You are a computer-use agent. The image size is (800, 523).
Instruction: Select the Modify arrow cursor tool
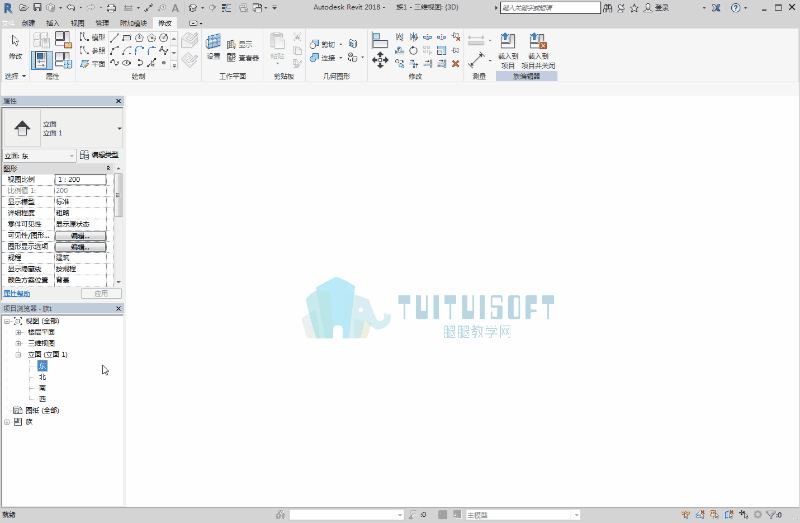tap(15, 41)
